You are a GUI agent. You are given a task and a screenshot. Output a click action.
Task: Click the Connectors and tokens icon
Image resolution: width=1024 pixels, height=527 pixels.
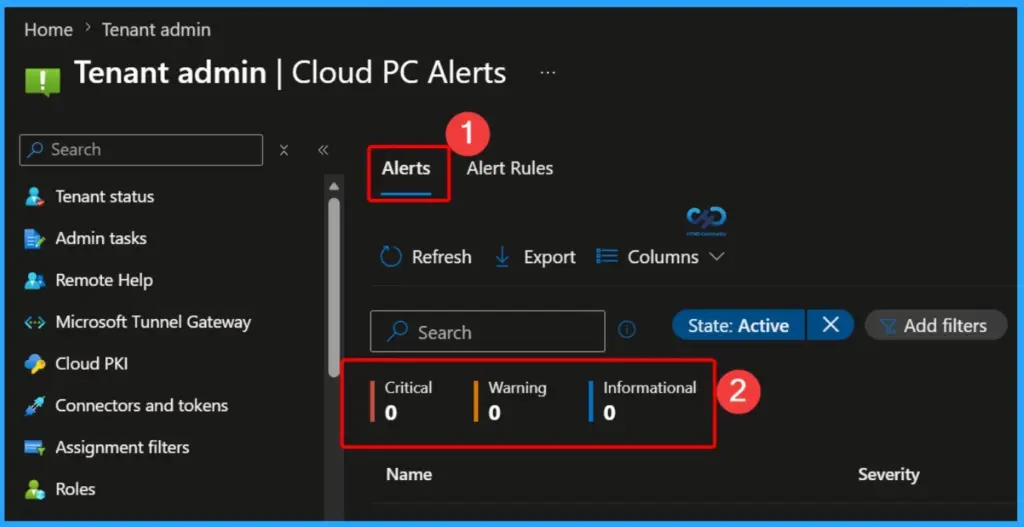coord(35,406)
